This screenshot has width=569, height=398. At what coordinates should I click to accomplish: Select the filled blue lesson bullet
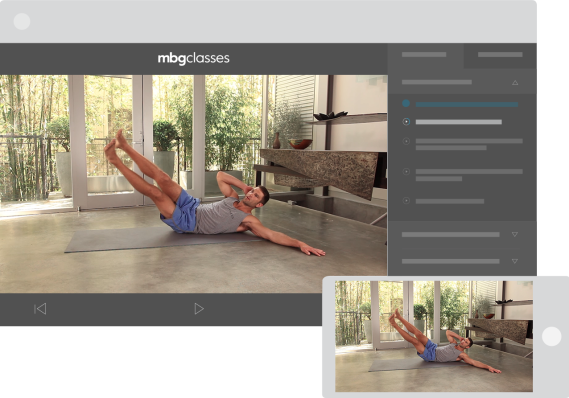point(406,104)
